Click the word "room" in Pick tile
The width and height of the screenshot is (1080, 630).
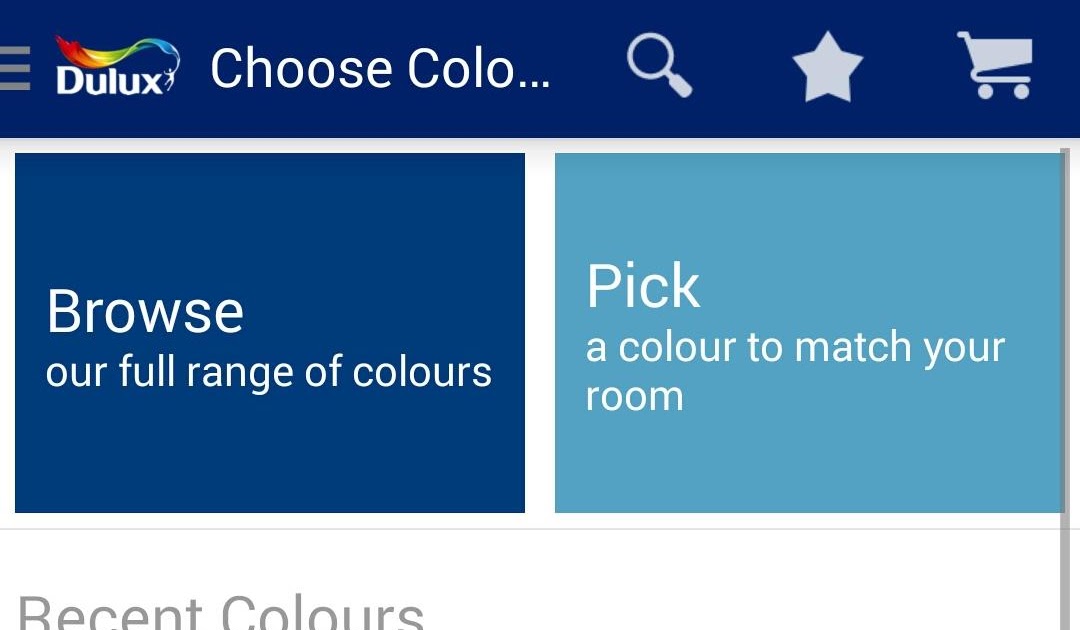(x=634, y=397)
